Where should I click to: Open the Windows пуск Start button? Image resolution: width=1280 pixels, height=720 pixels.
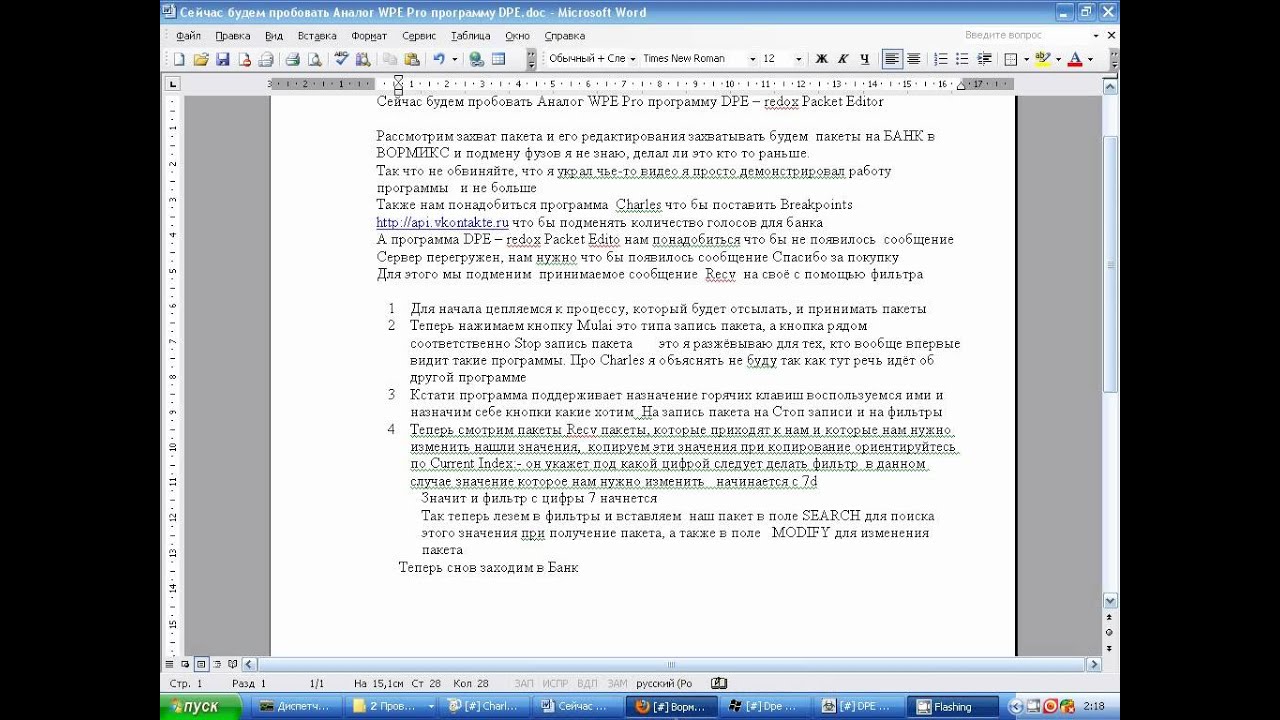tap(200, 706)
